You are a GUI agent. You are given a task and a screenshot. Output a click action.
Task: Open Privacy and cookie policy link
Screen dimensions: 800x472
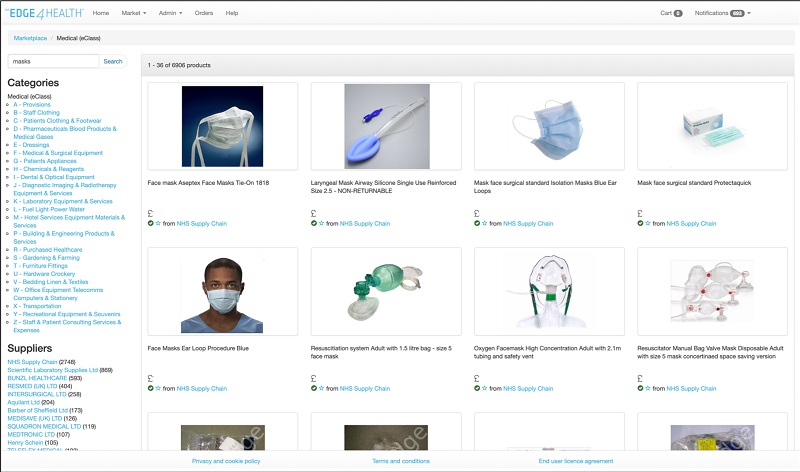point(226,461)
